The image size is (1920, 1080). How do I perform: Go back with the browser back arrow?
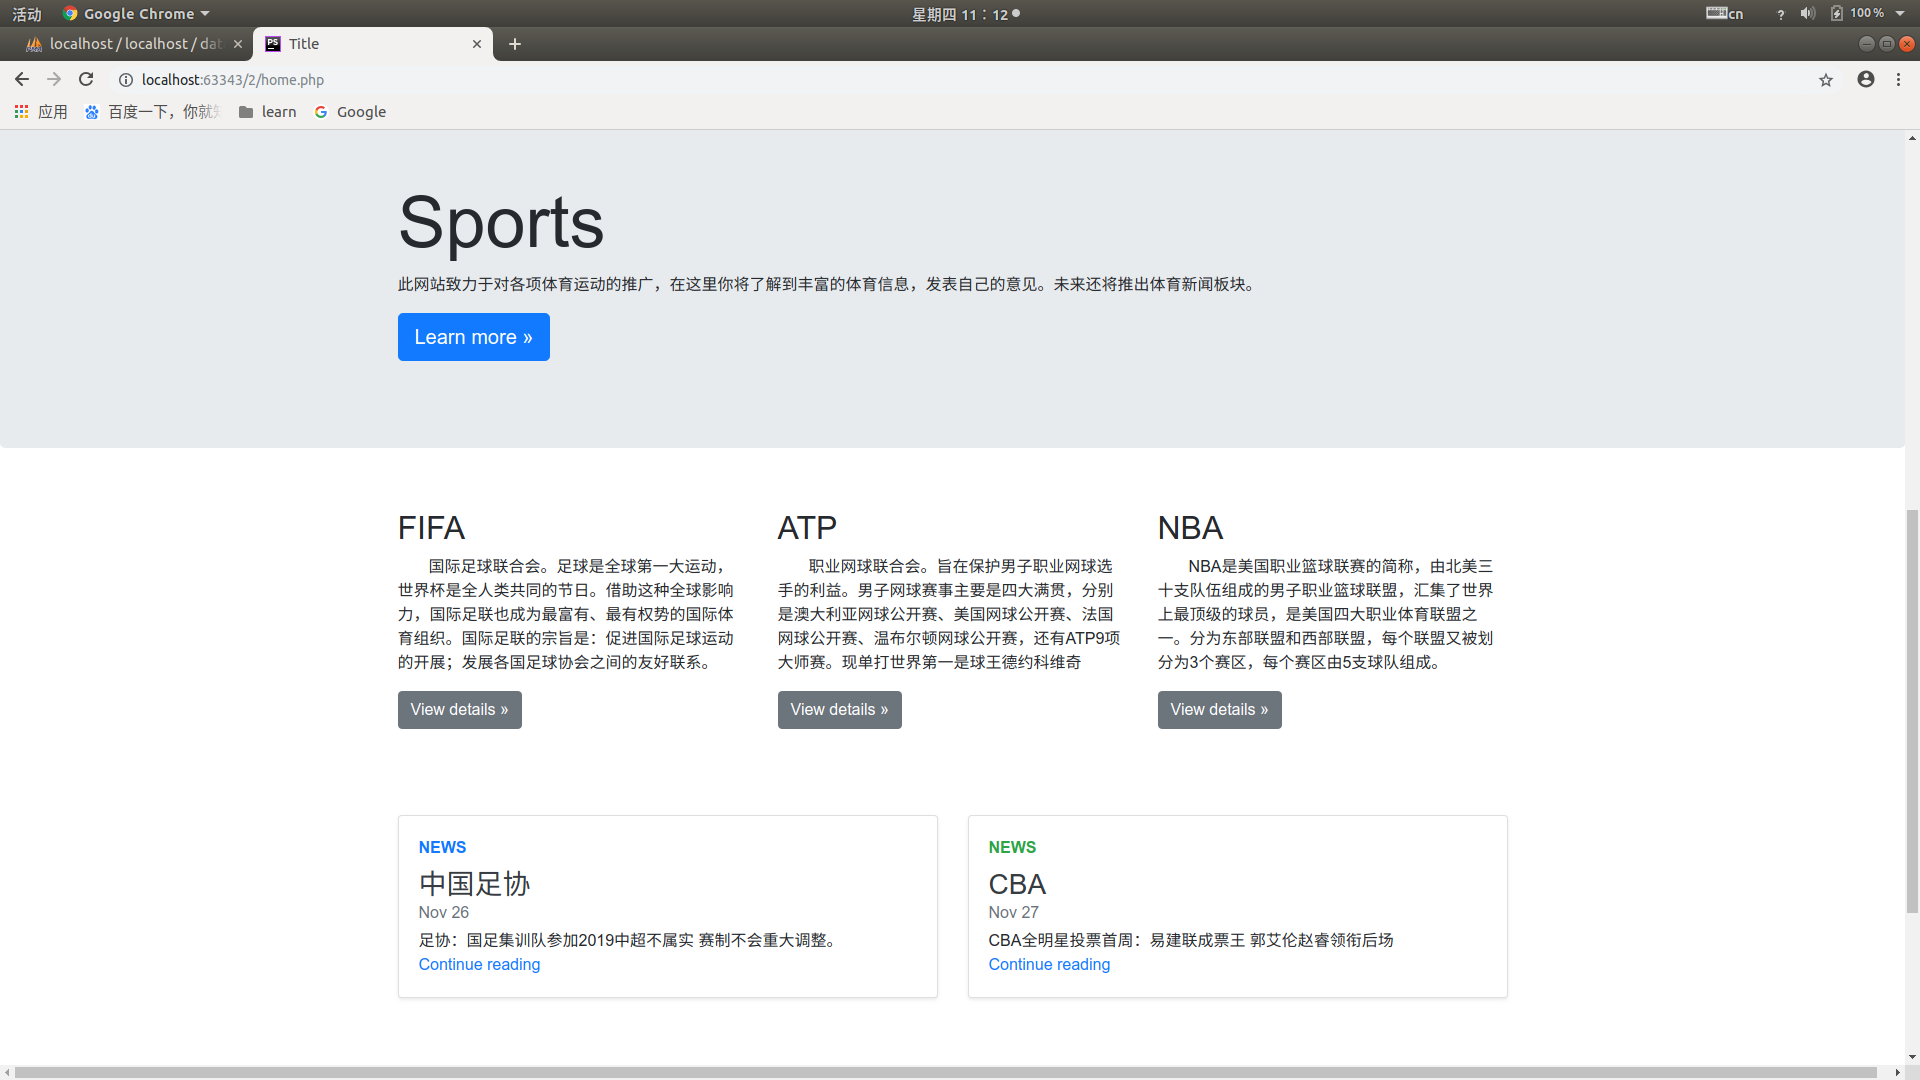coord(22,79)
